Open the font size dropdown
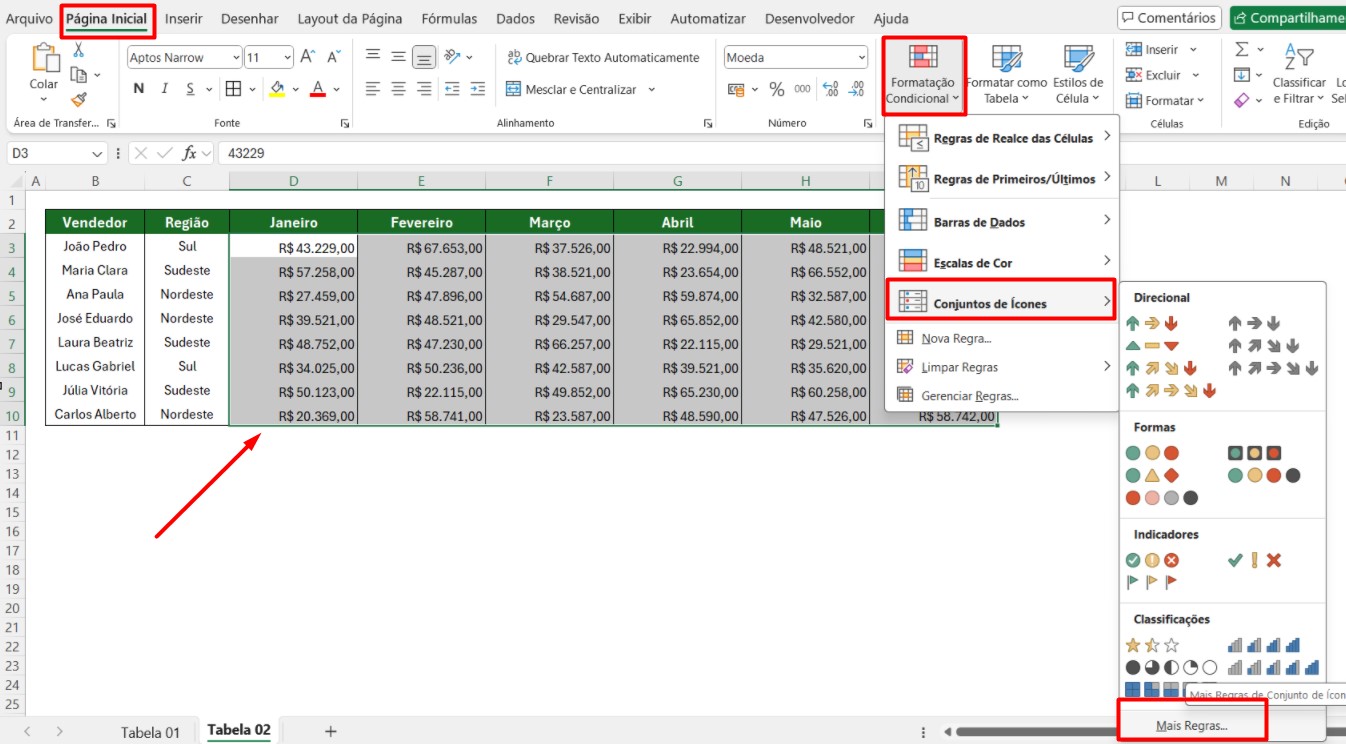The width and height of the screenshot is (1346, 744). pos(288,58)
